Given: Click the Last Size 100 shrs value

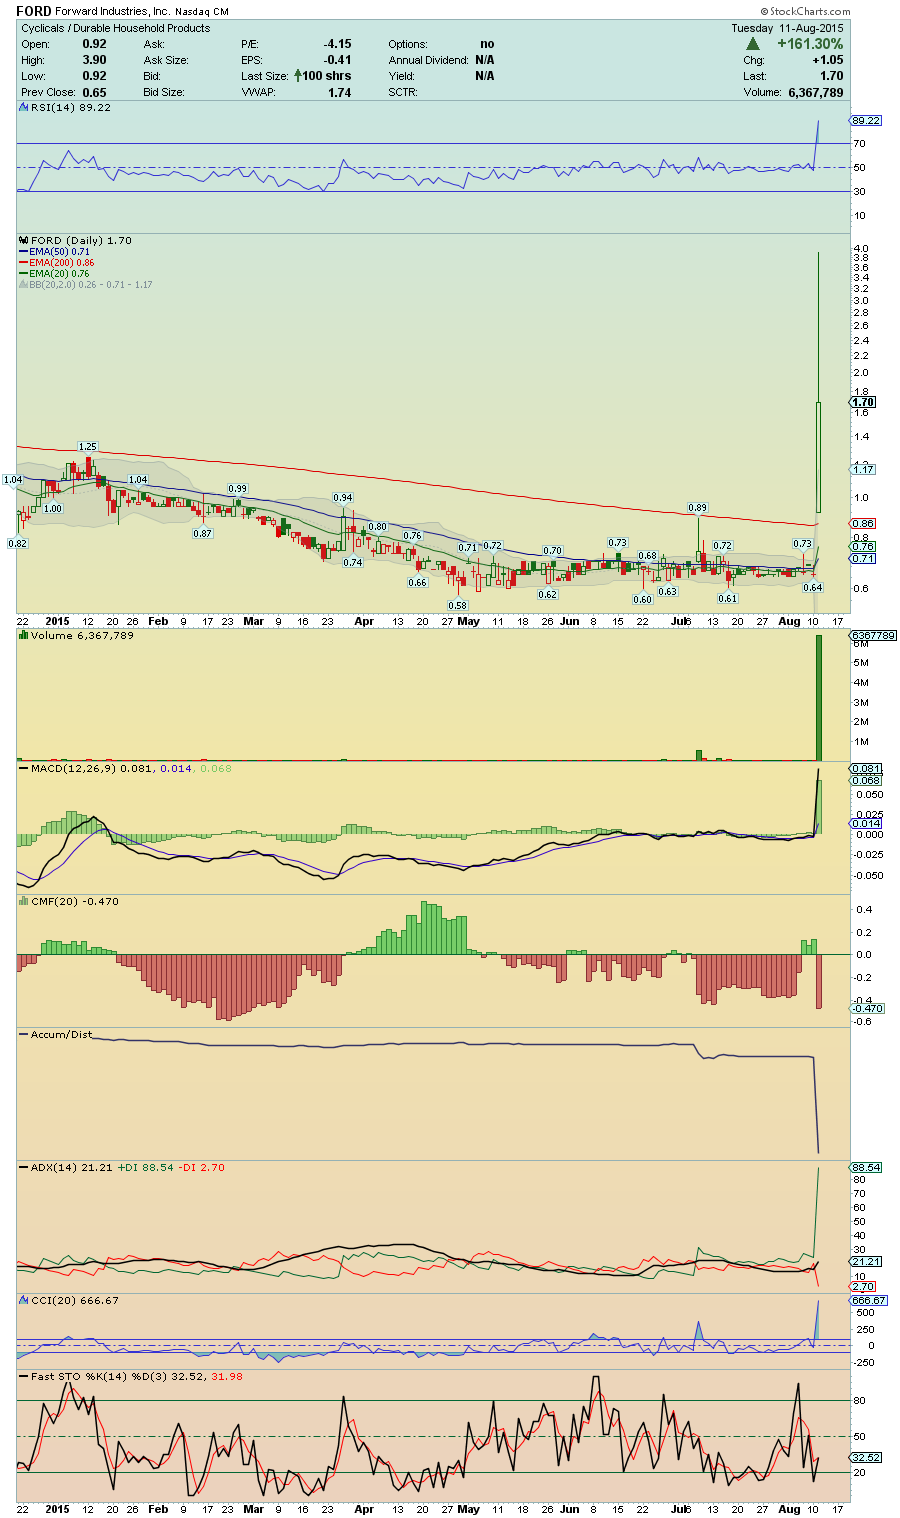Looking at the screenshot, I should tap(327, 76).
